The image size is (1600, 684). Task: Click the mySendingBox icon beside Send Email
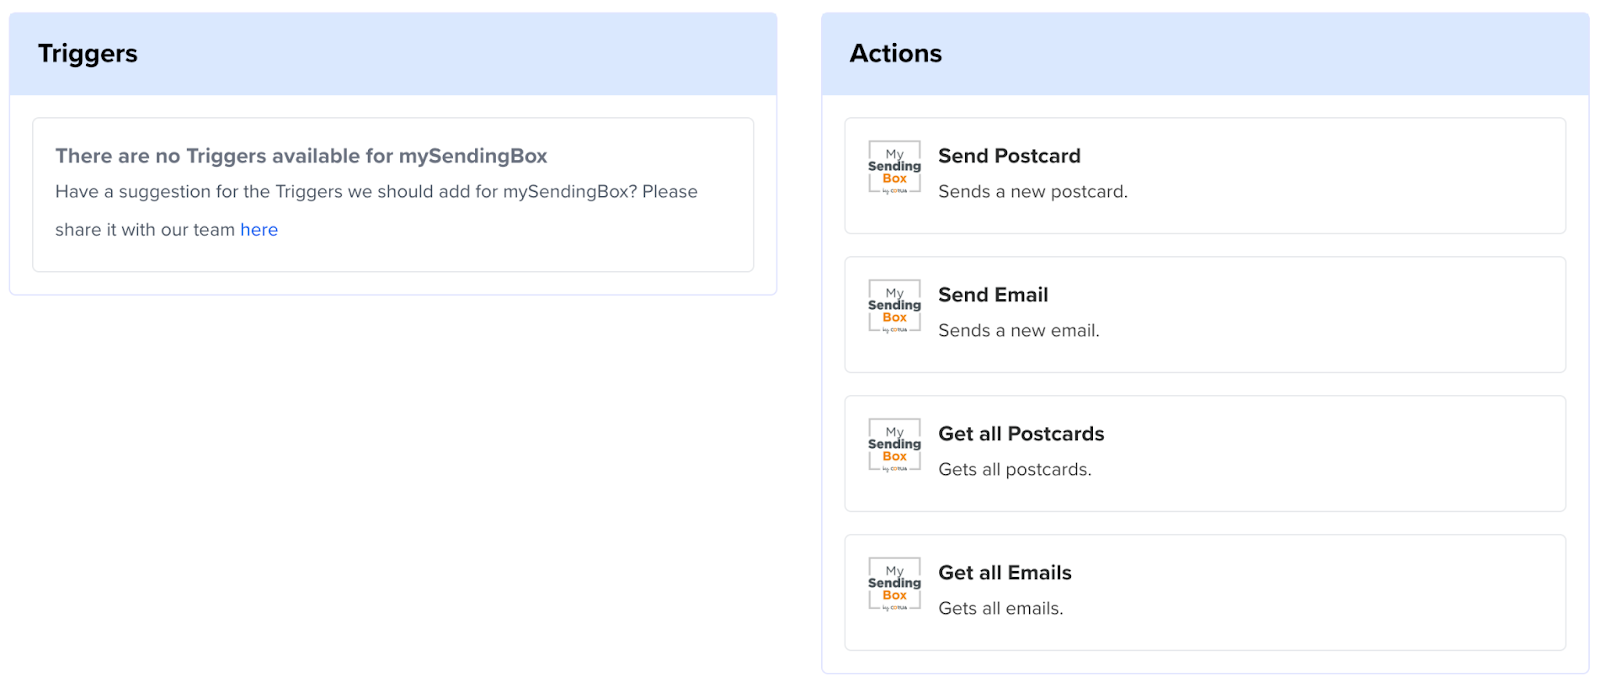tap(894, 306)
